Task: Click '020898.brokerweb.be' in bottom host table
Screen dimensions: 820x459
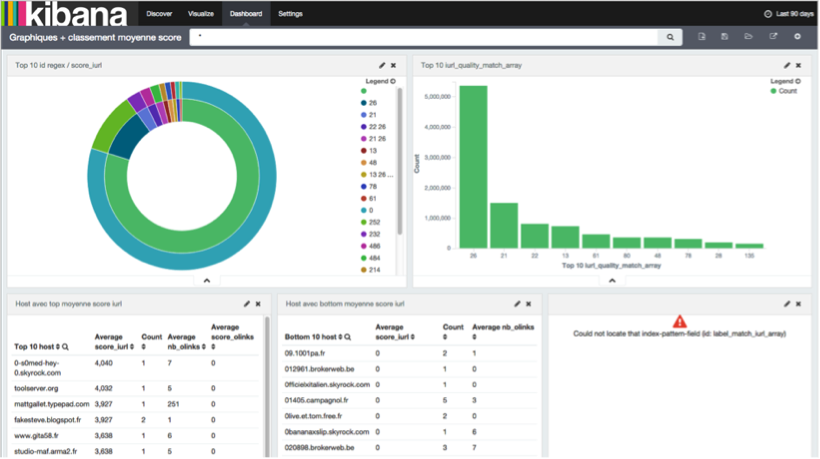Action: (320, 447)
